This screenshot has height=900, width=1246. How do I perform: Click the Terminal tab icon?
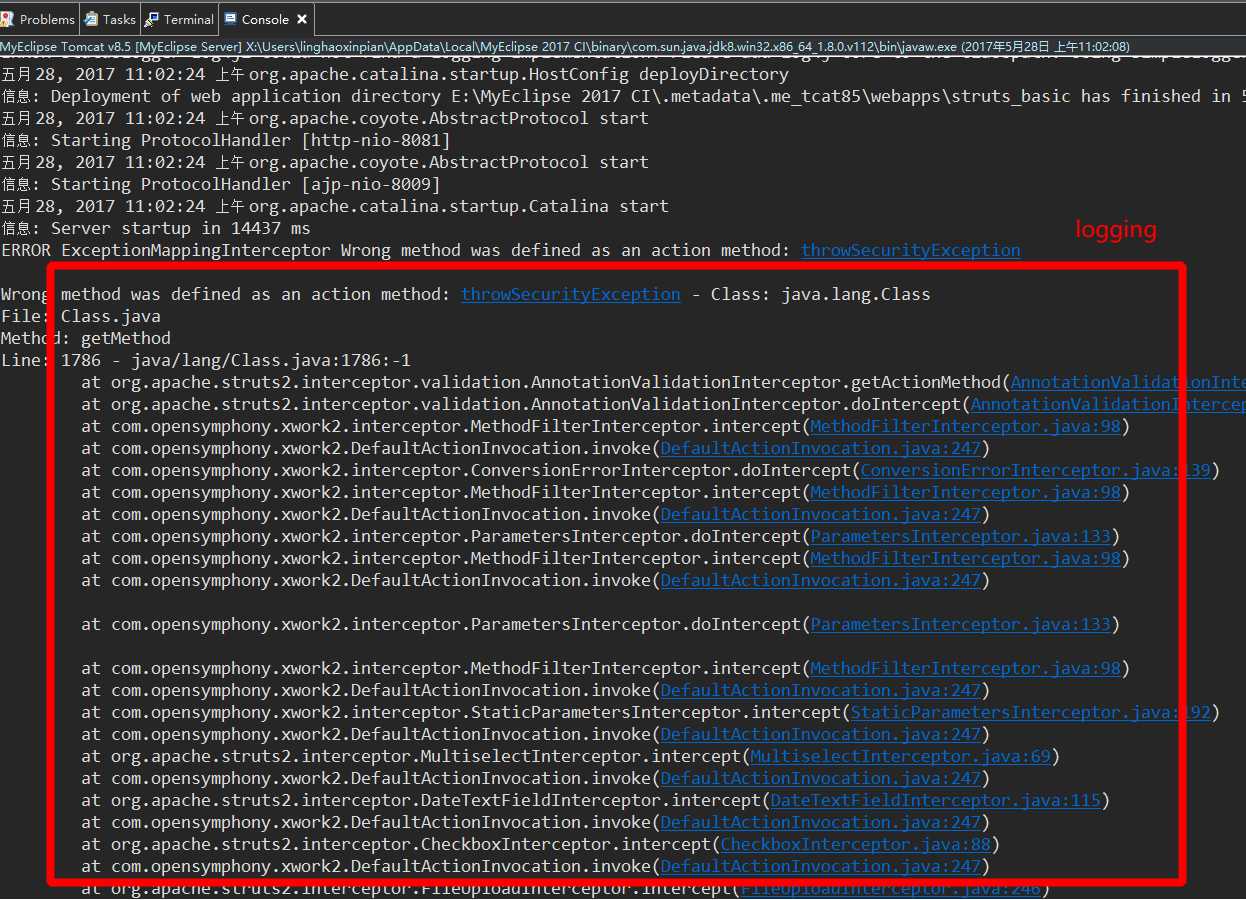coord(153,19)
